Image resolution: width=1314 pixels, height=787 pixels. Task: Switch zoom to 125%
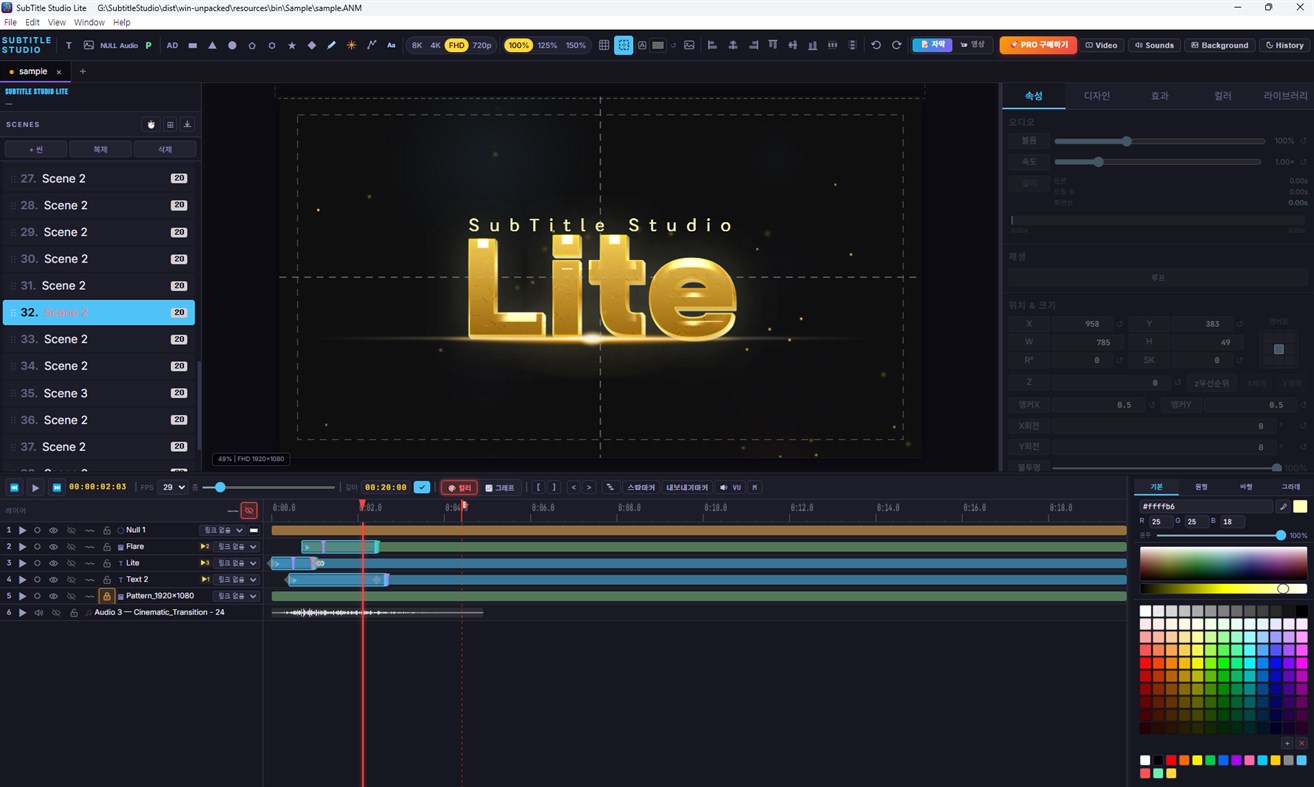547,45
